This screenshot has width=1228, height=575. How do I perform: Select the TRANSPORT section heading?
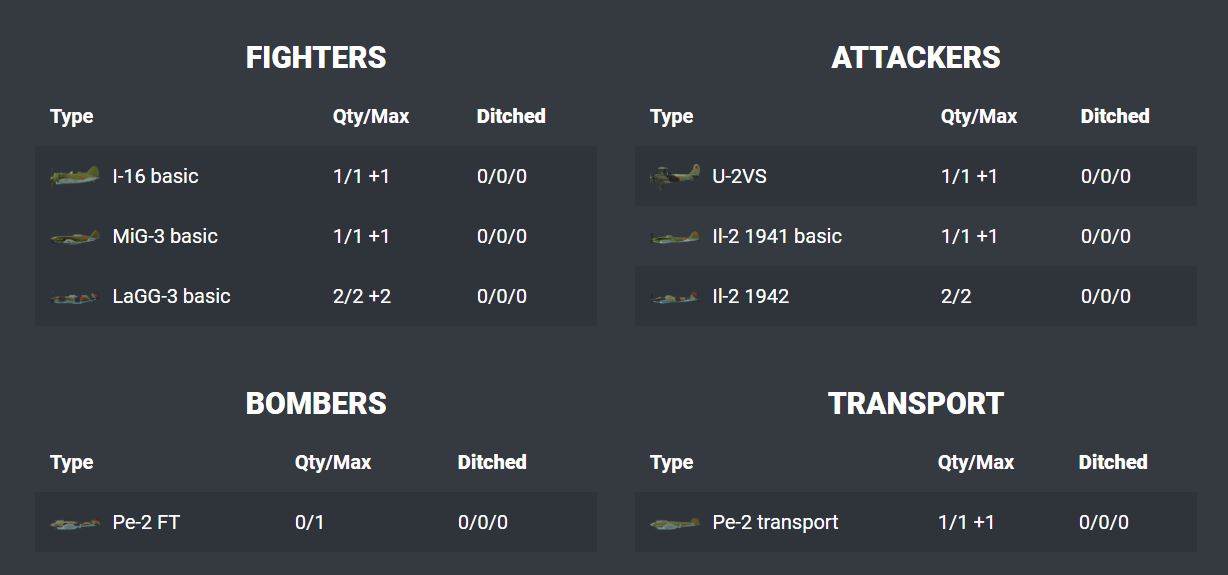[x=916, y=403]
